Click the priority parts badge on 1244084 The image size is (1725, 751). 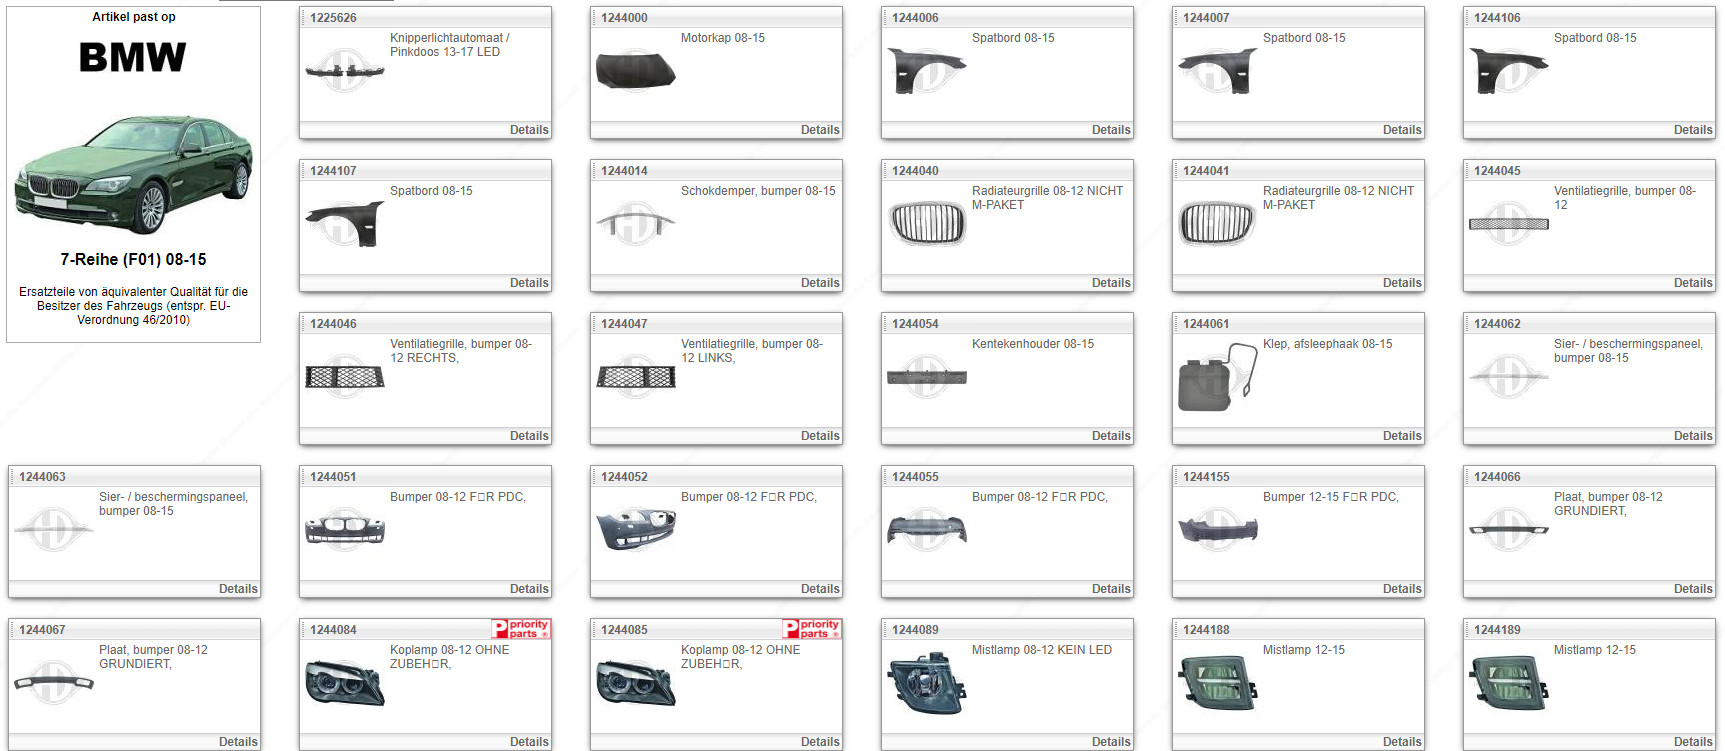click(x=521, y=629)
